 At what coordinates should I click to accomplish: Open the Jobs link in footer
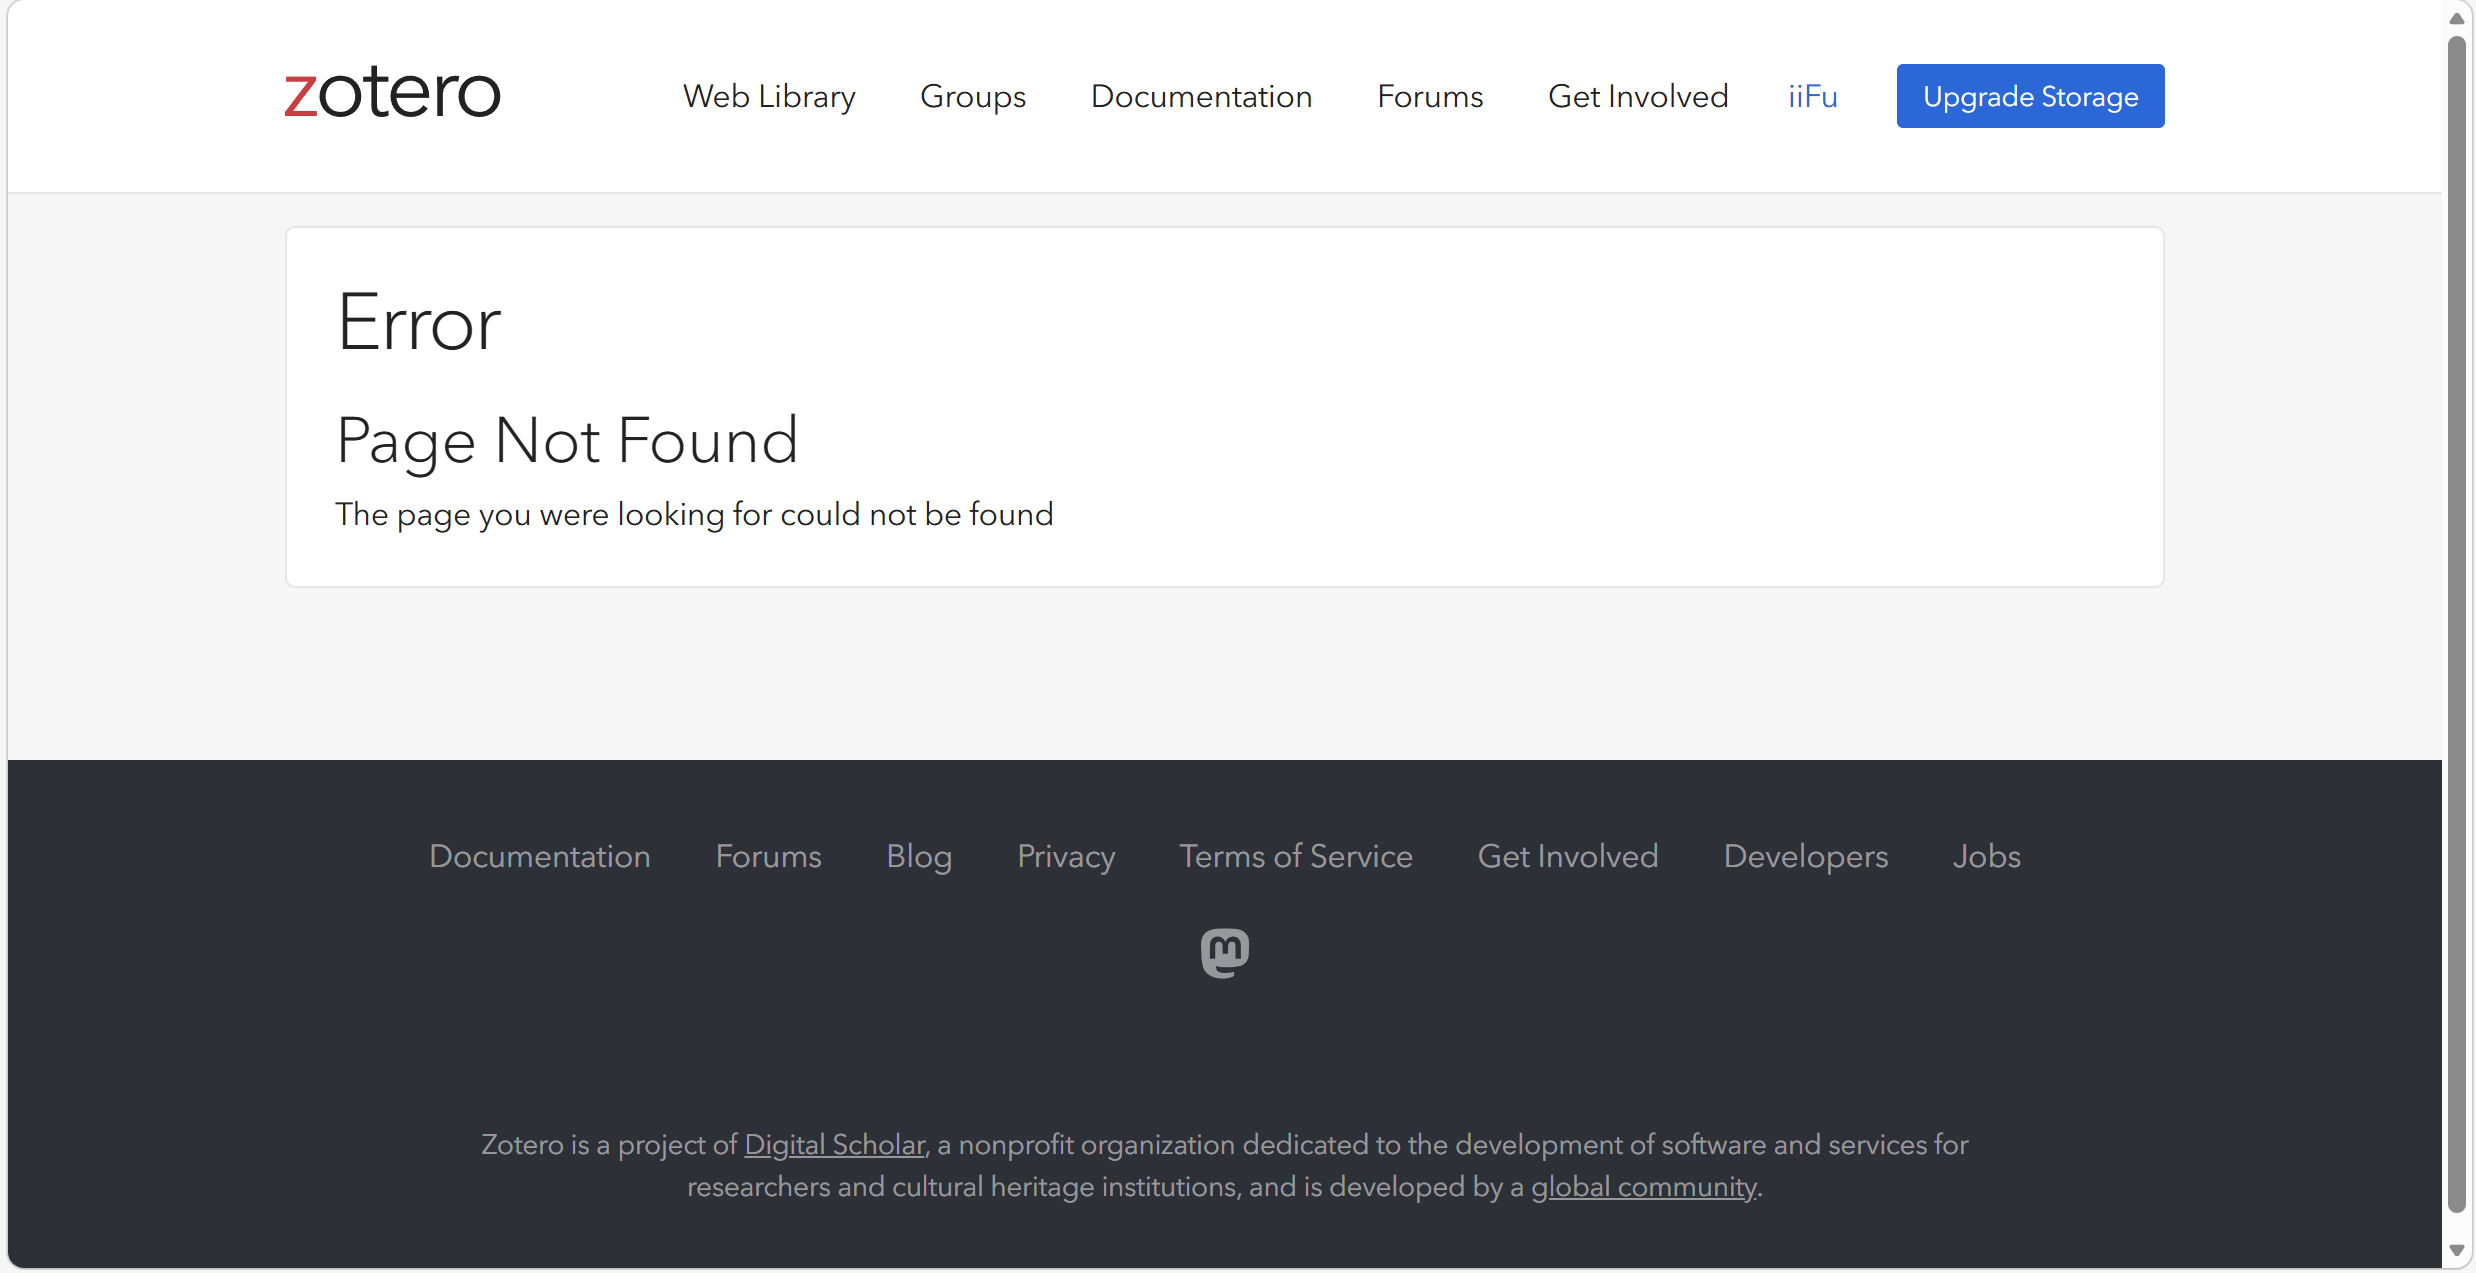coord(1986,856)
